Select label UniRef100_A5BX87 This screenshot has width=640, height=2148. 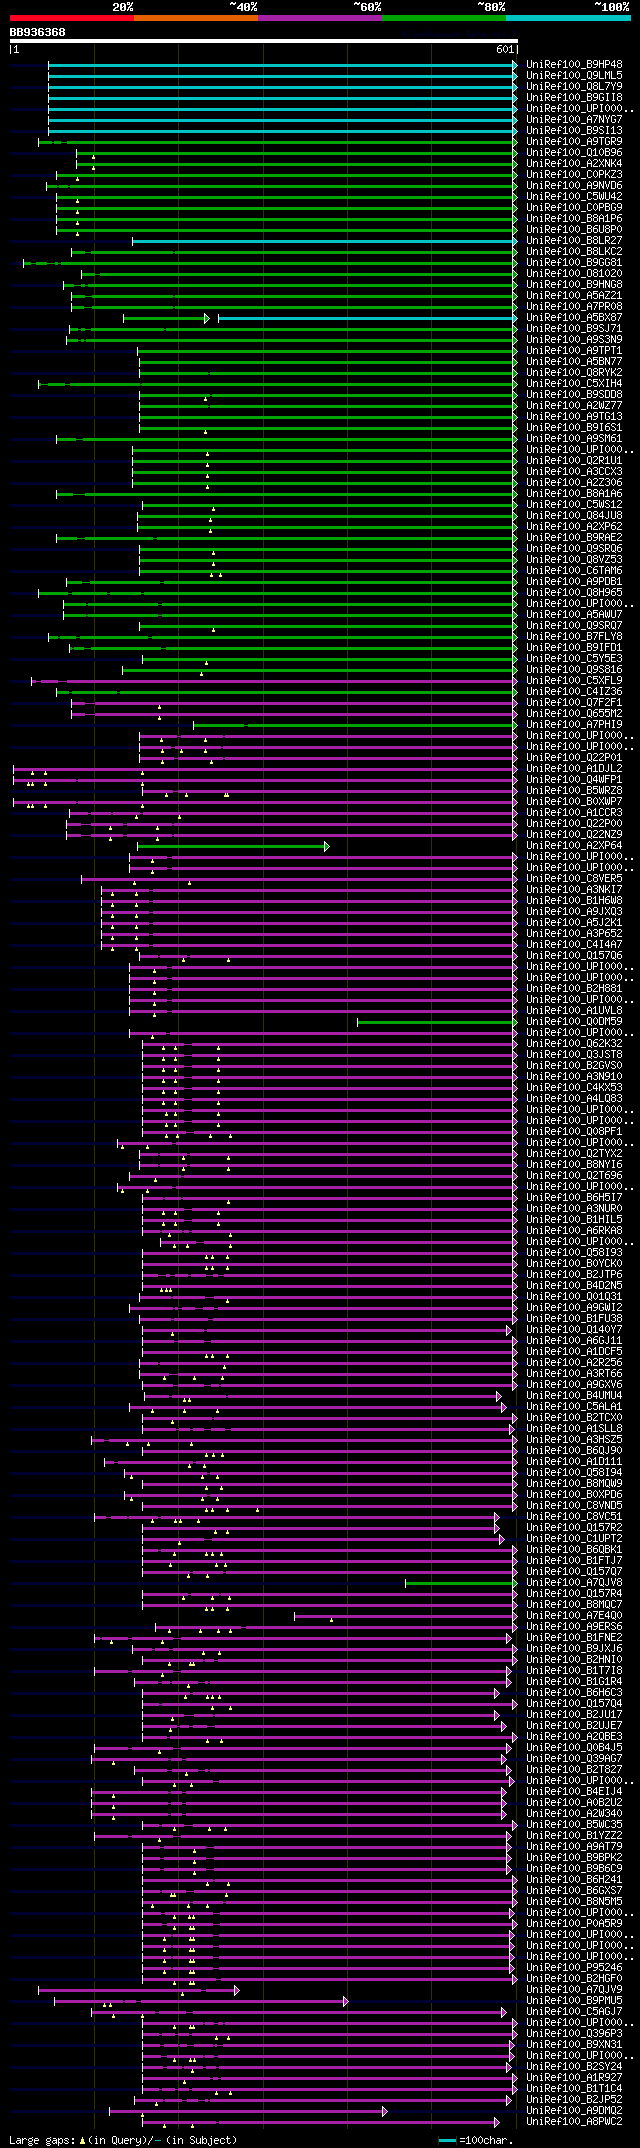coord(574,318)
